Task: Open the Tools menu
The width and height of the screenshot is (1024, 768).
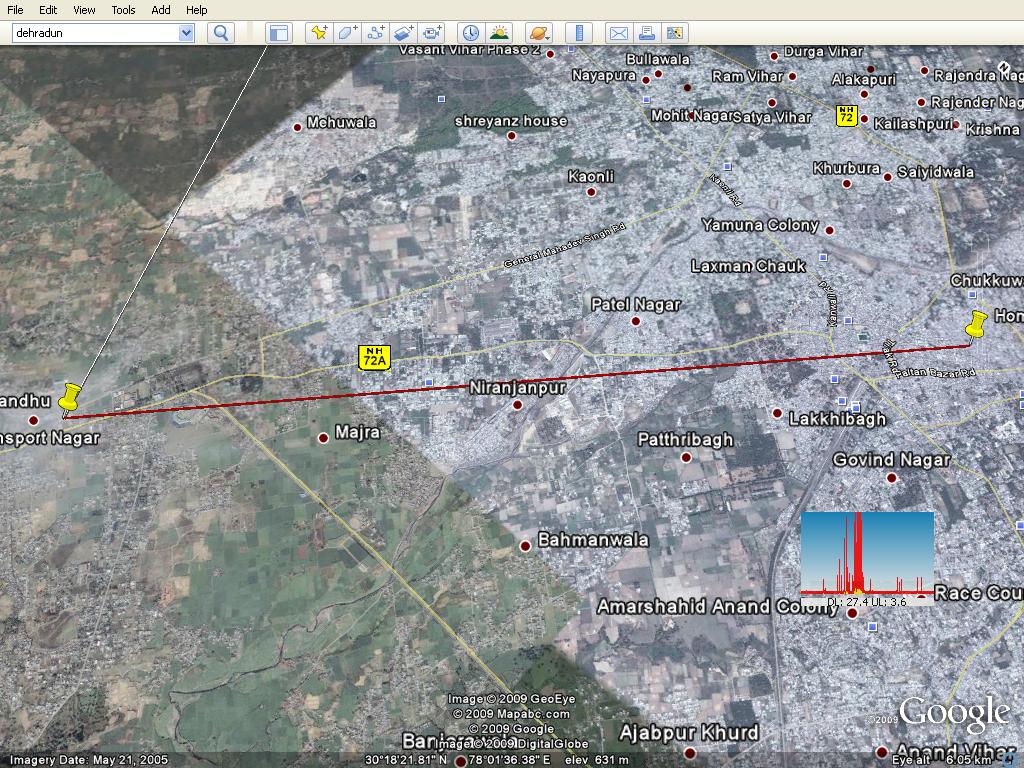Action: [123, 10]
